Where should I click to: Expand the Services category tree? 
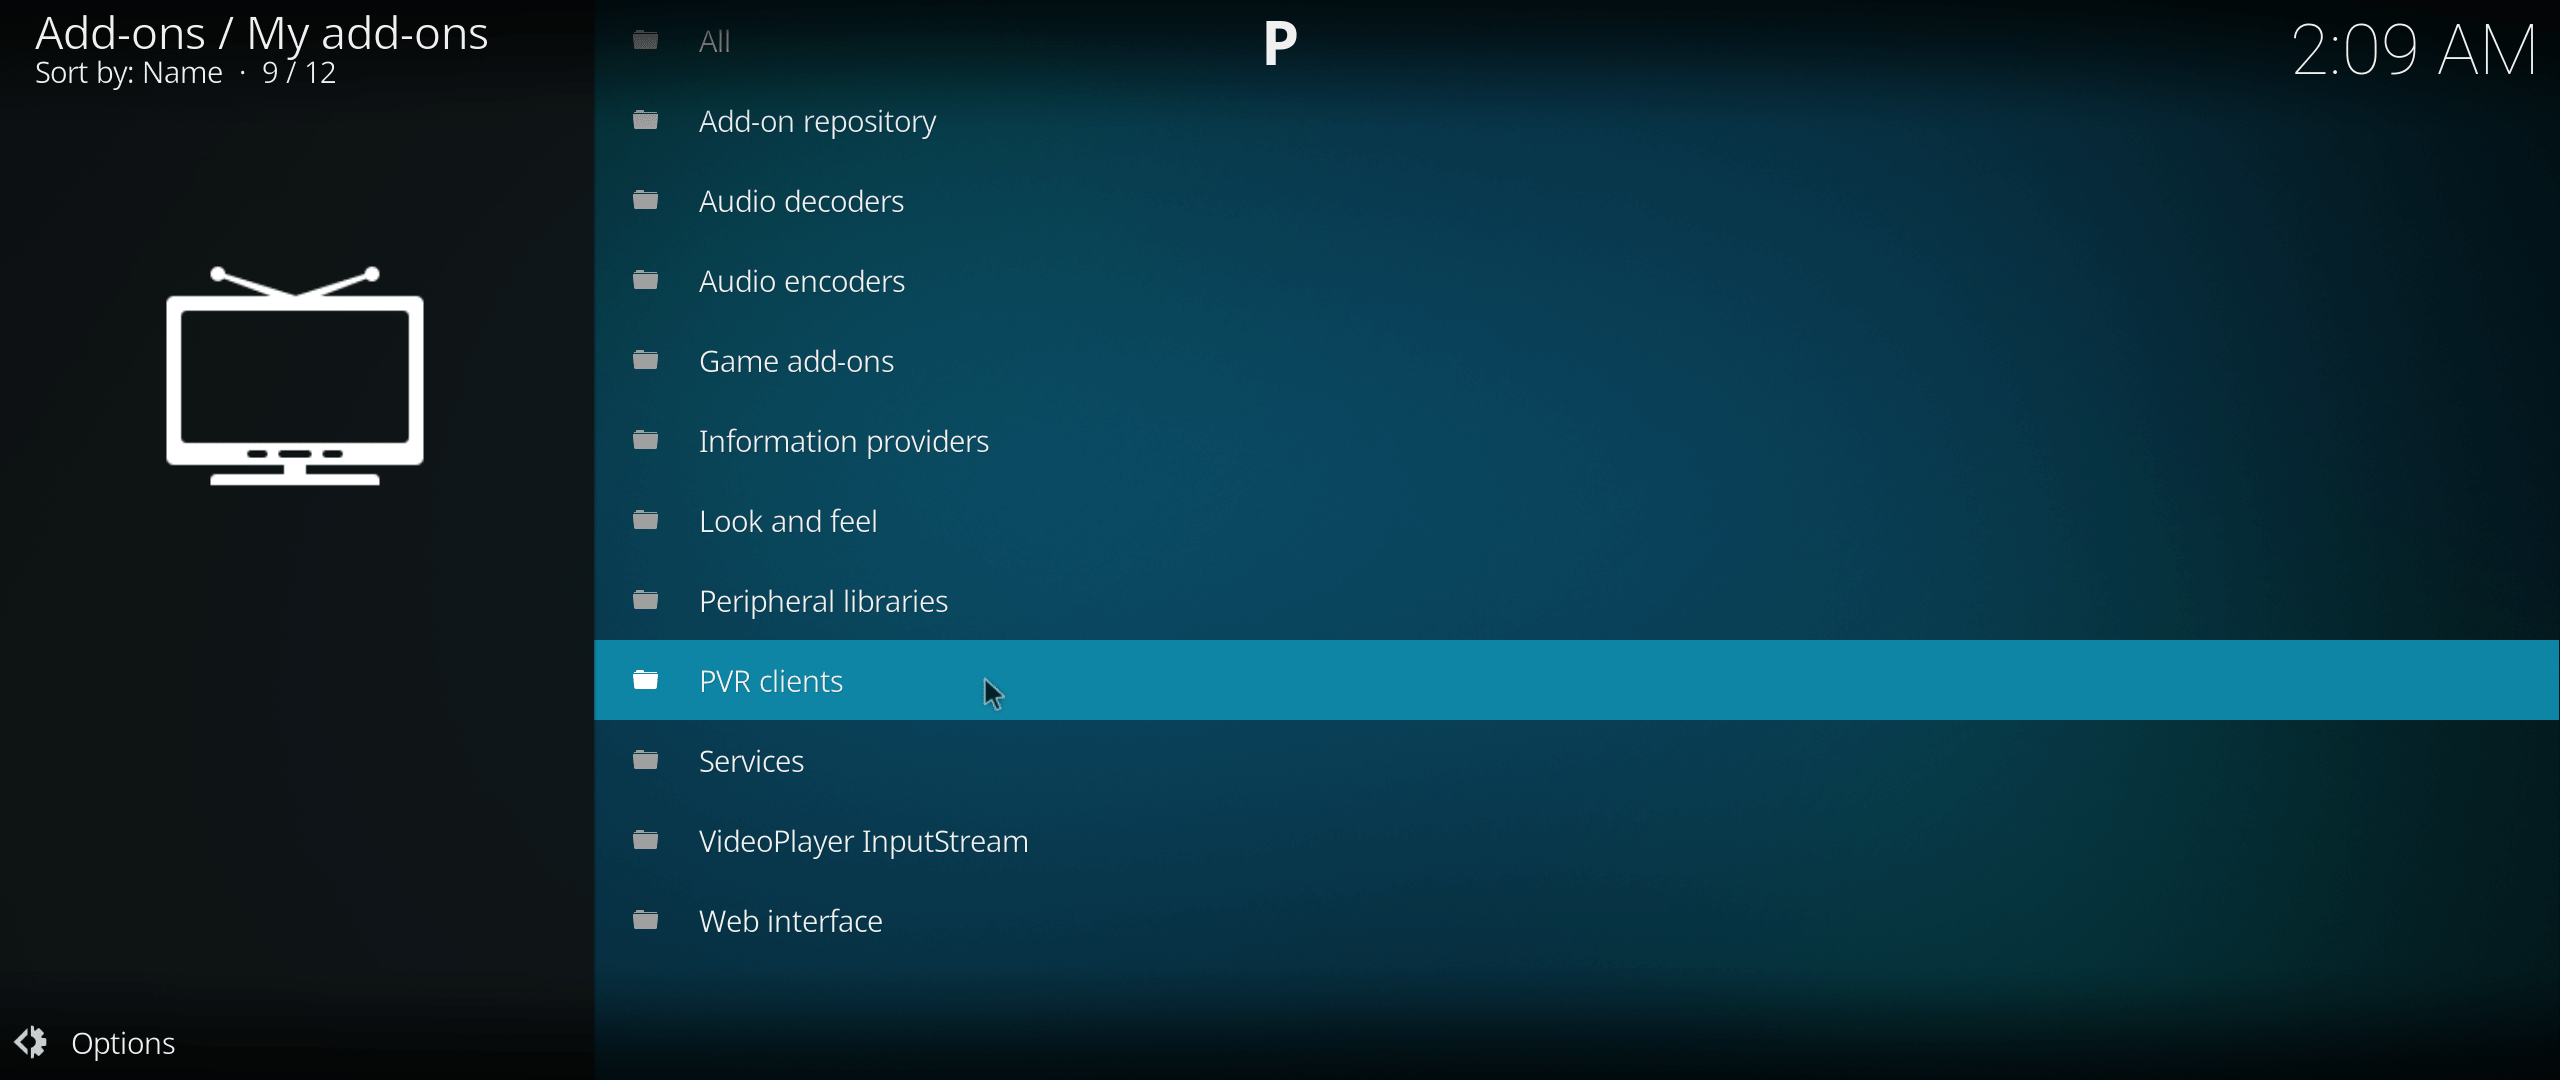pos(751,760)
